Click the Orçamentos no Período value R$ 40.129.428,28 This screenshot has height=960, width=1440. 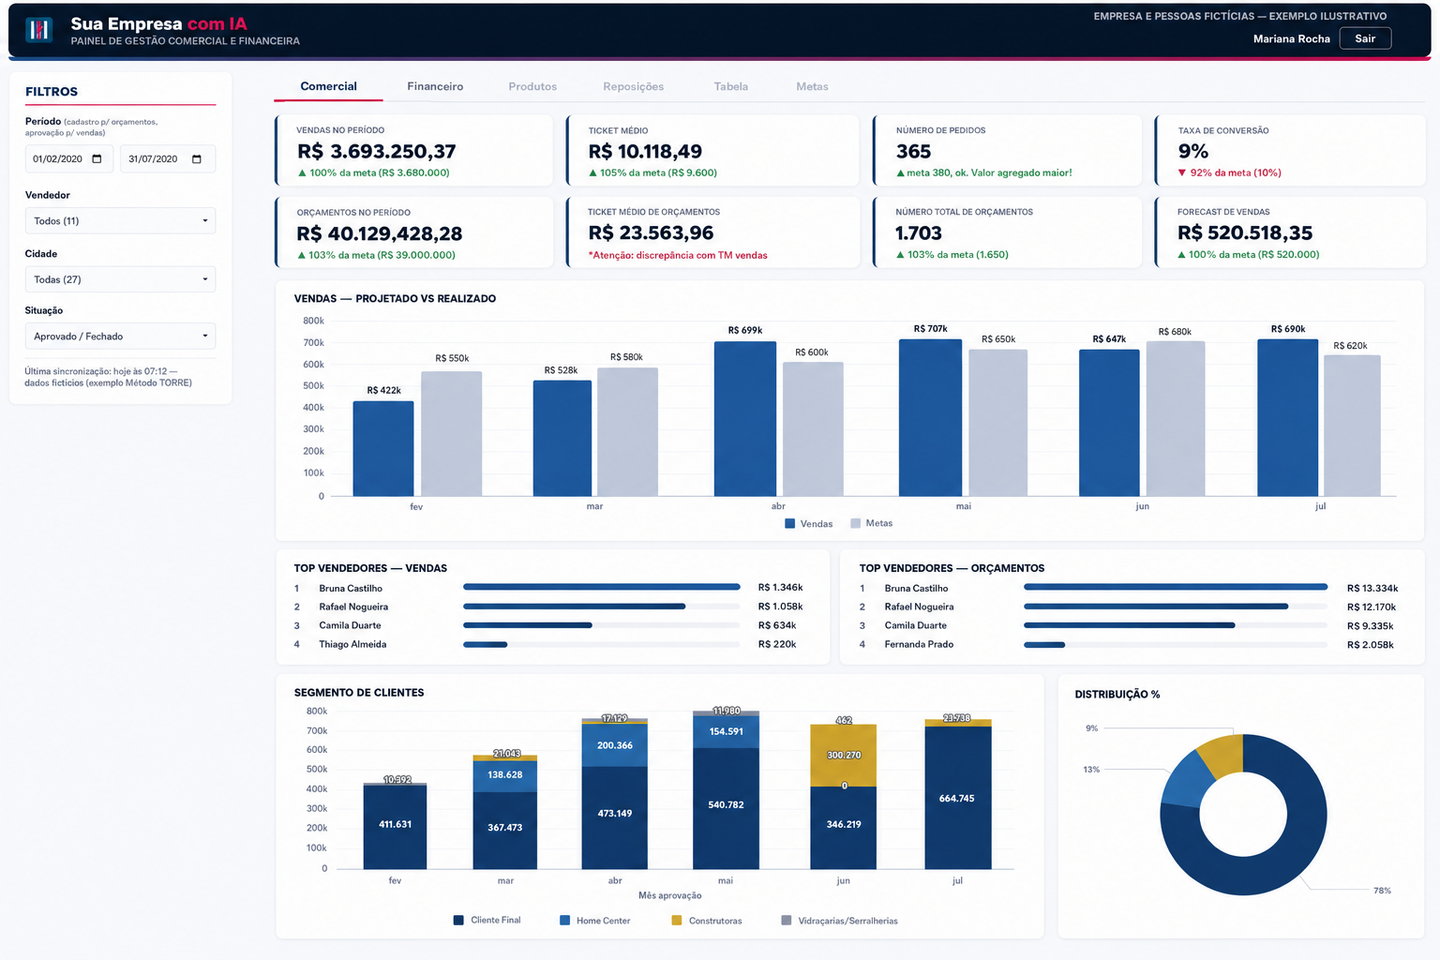click(379, 233)
